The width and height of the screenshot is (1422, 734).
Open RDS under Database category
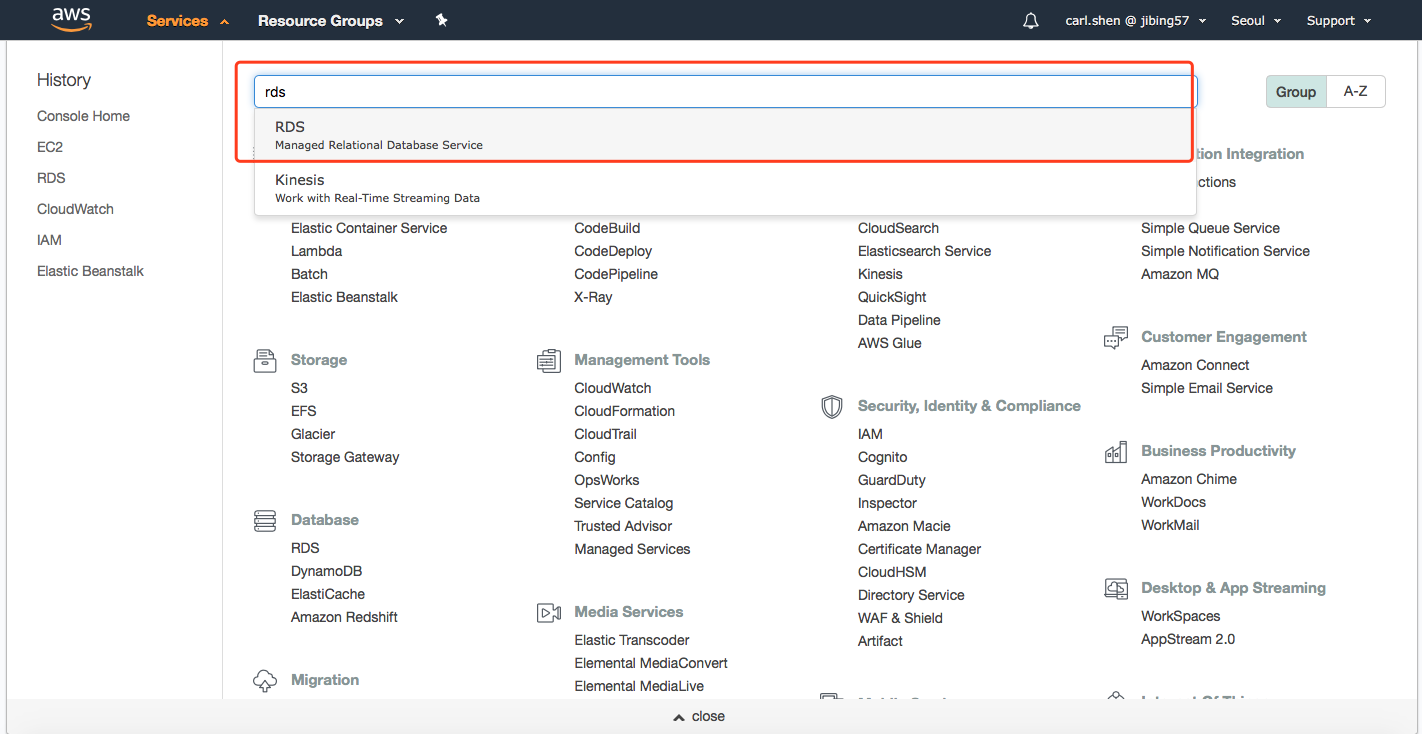305,548
